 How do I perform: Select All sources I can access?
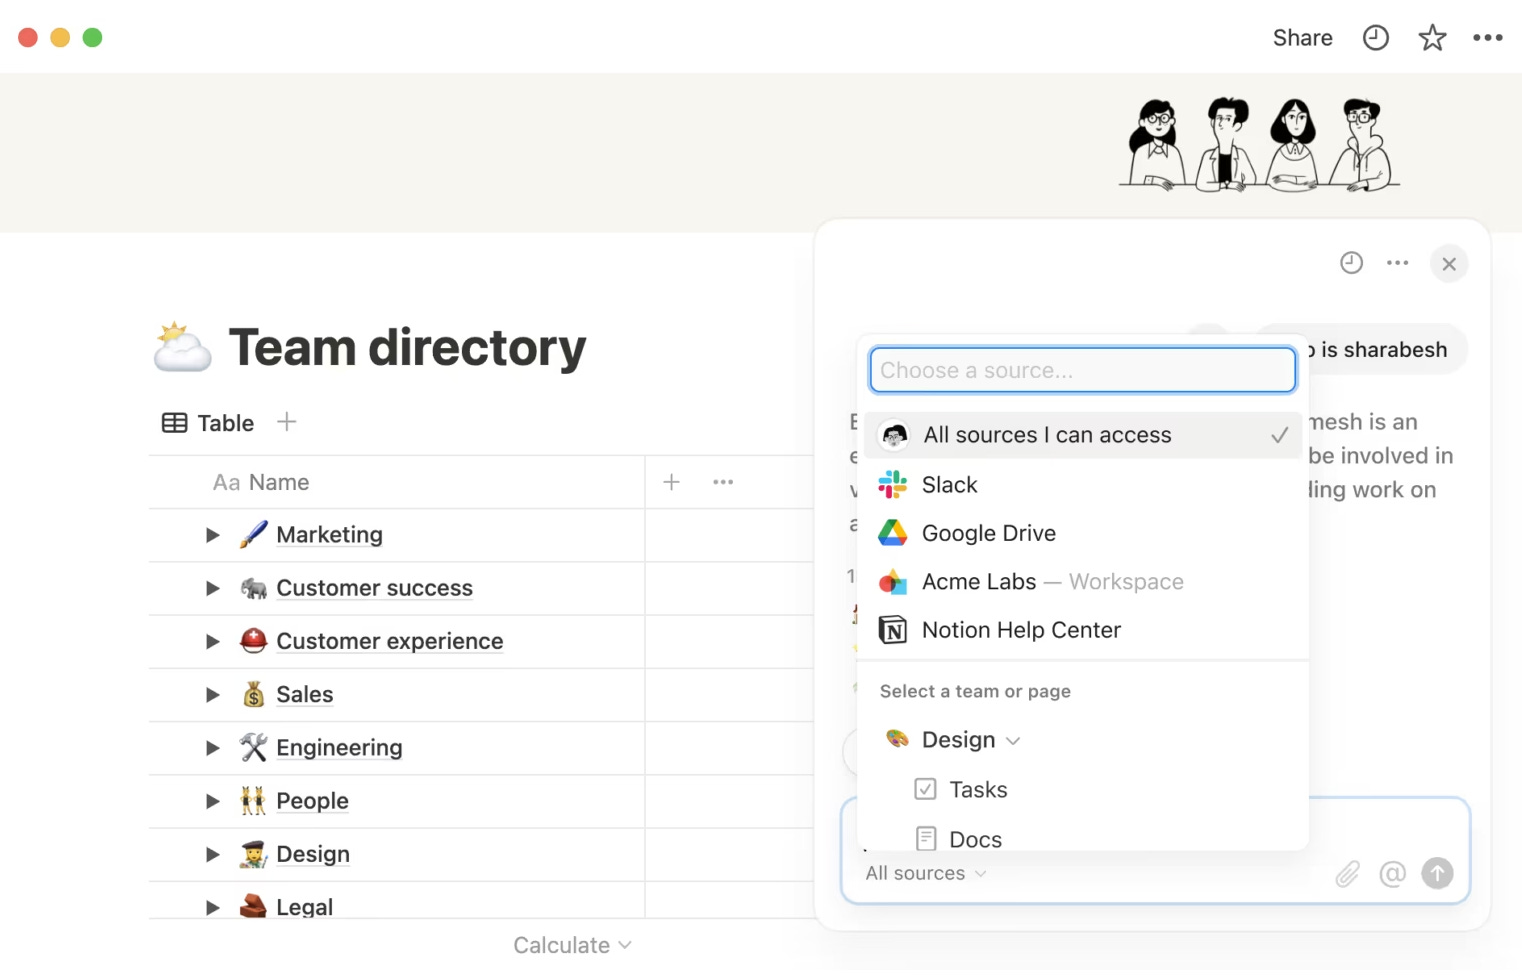click(1083, 435)
